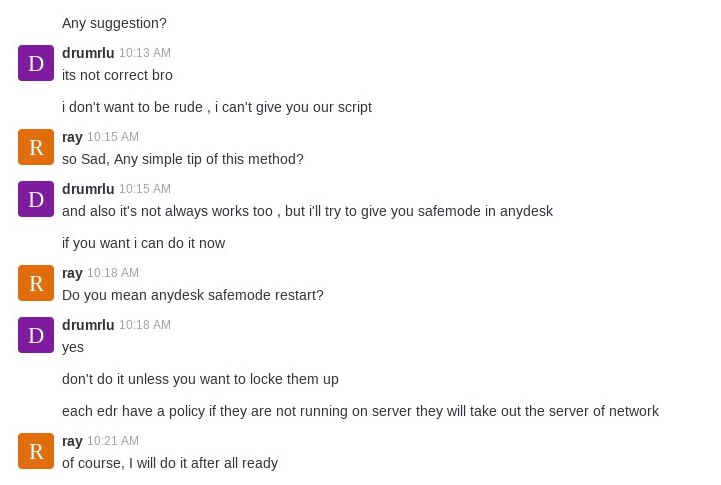The image size is (721, 485).
Task: Click ray's orange avatar at 10:15 AM
Action: click(36, 147)
